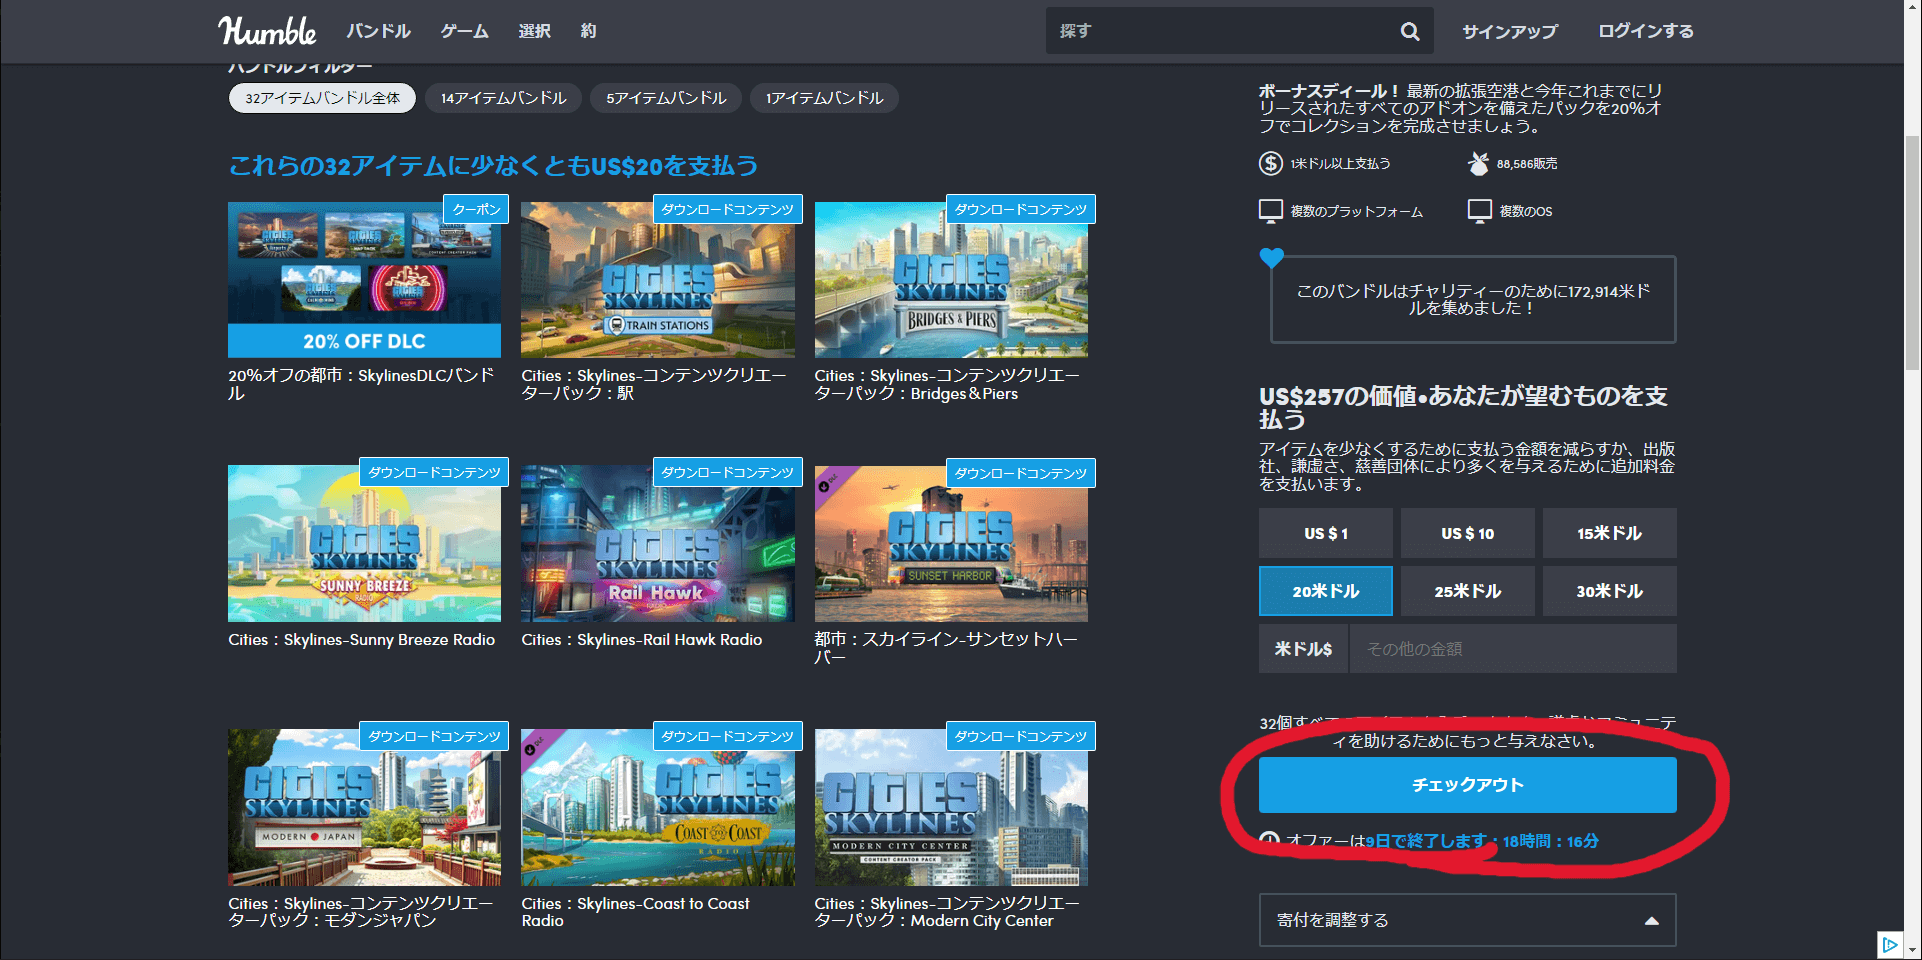Choose the US $ 10 amount
Viewport: 1922px width, 960px height.
(1467, 533)
